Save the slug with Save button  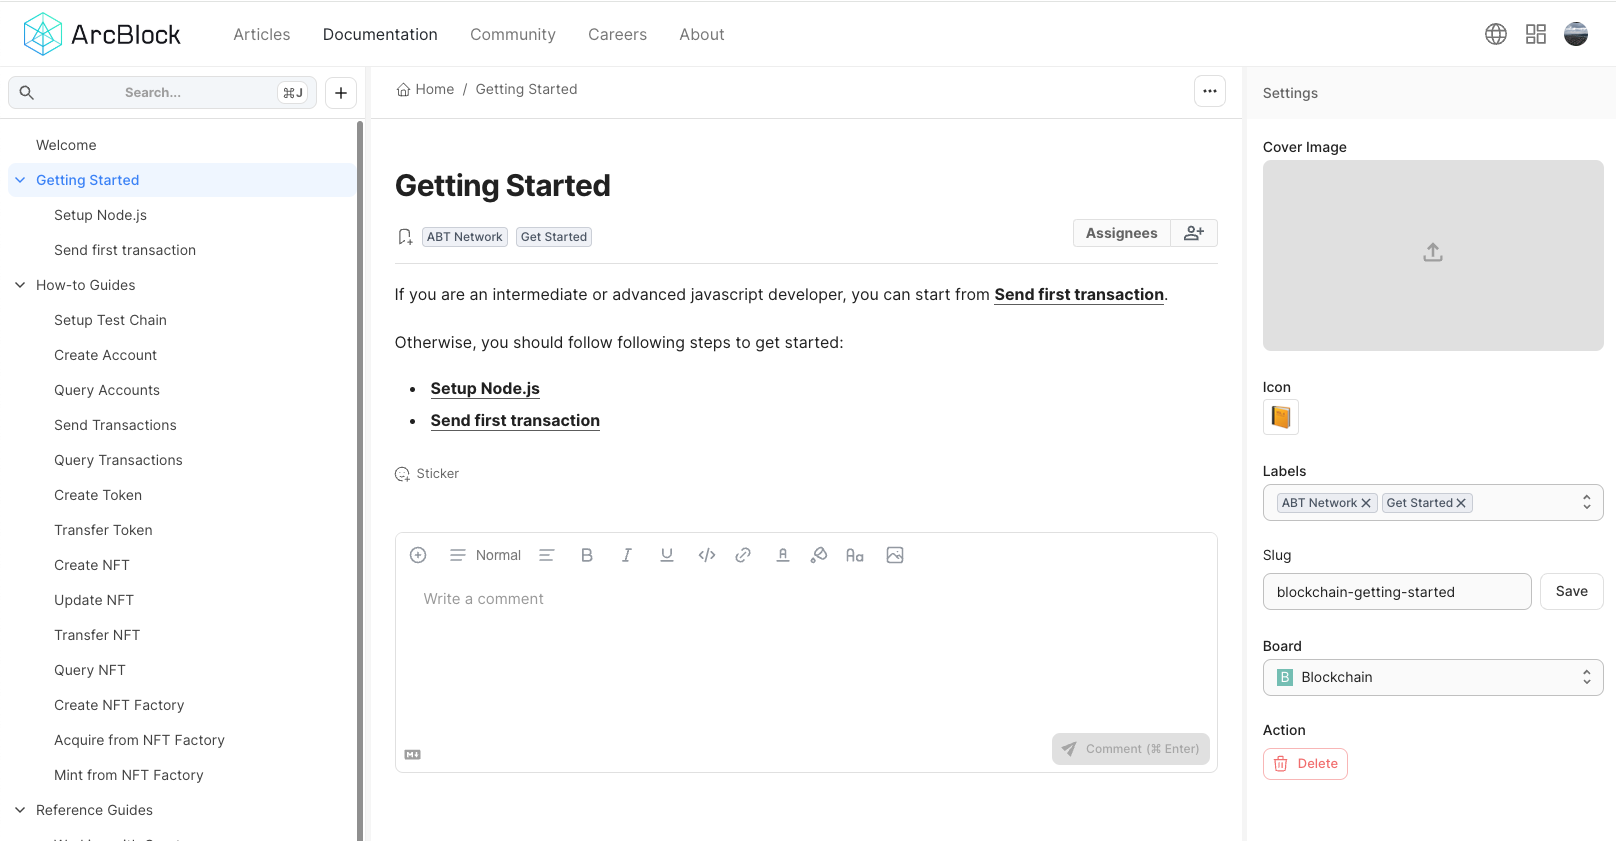1571,591
